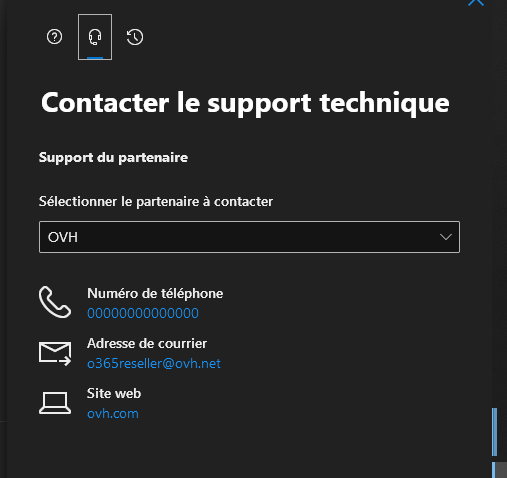Open the request history clock icon
Image resolution: width=507 pixels, height=478 pixels.
click(135, 37)
